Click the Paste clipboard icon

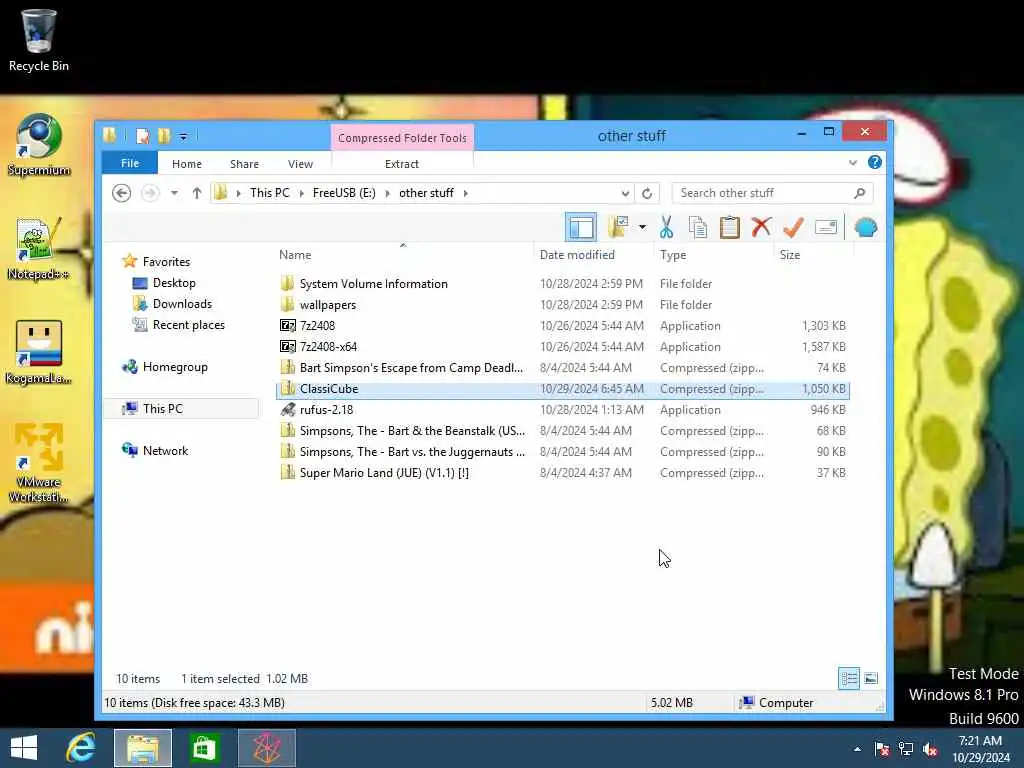pyautogui.click(x=729, y=227)
